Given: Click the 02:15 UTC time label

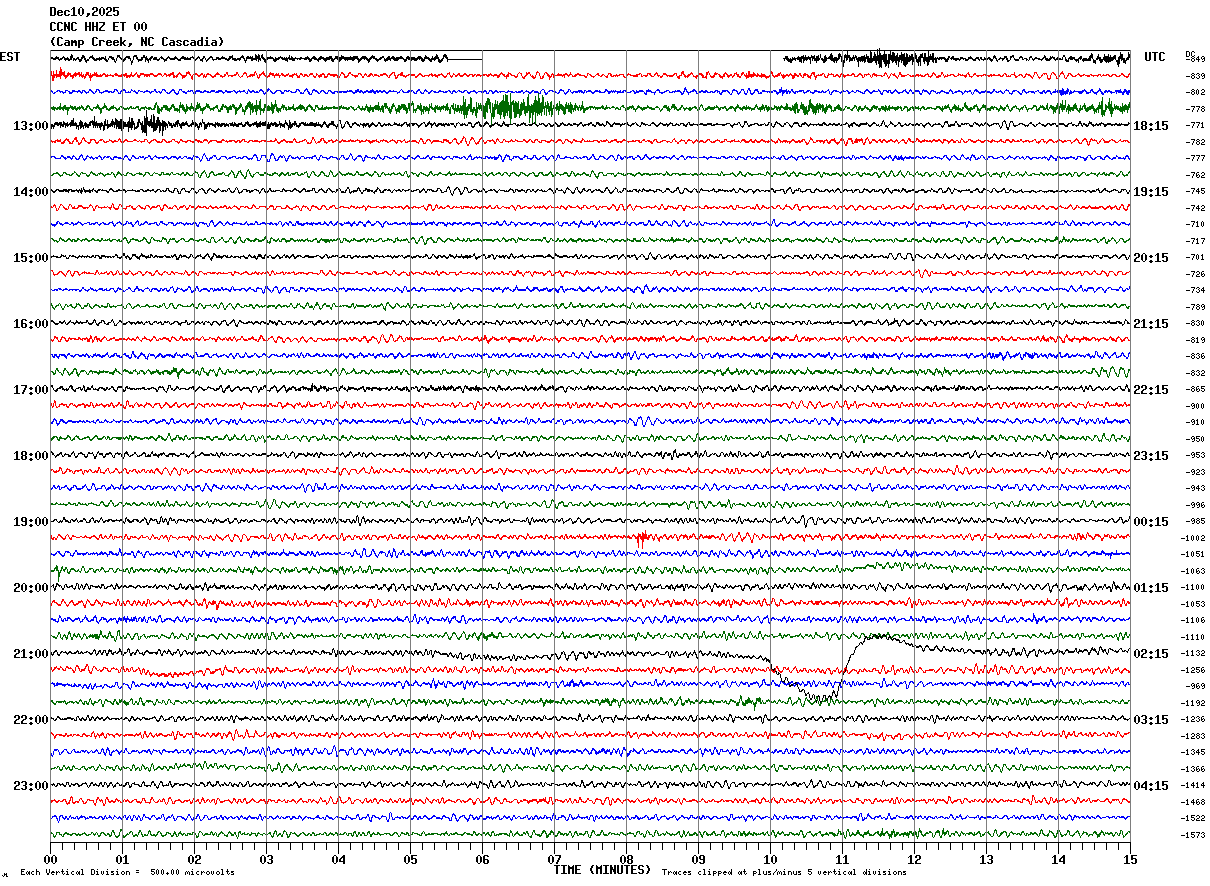Looking at the screenshot, I should [1151, 654].
